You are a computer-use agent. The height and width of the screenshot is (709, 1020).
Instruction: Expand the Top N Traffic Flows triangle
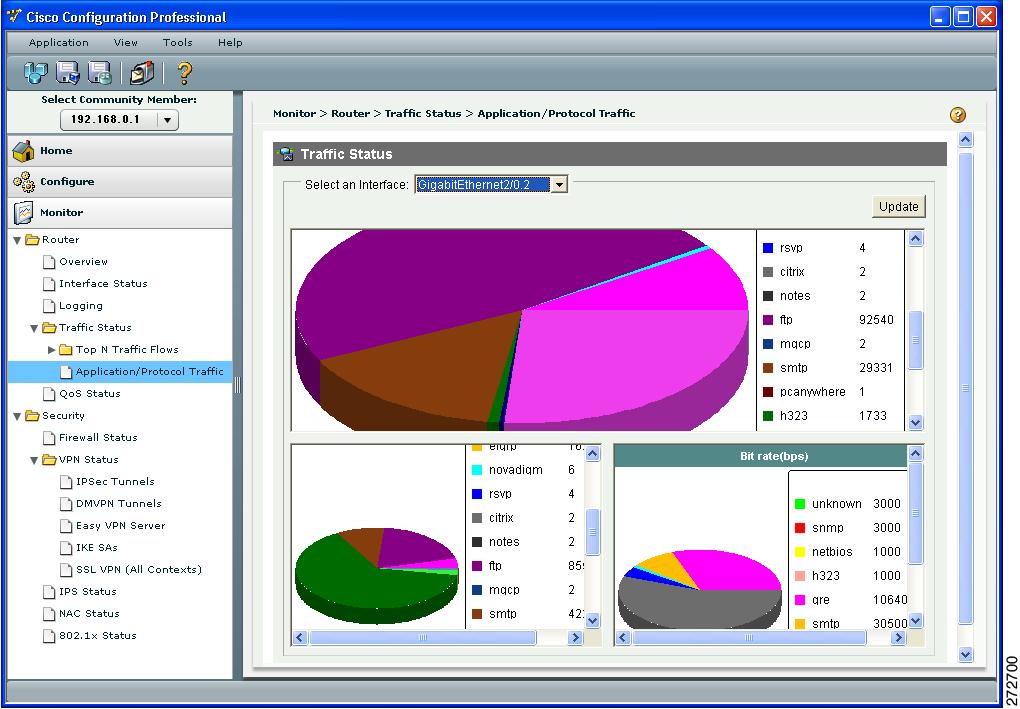(51, 349)
